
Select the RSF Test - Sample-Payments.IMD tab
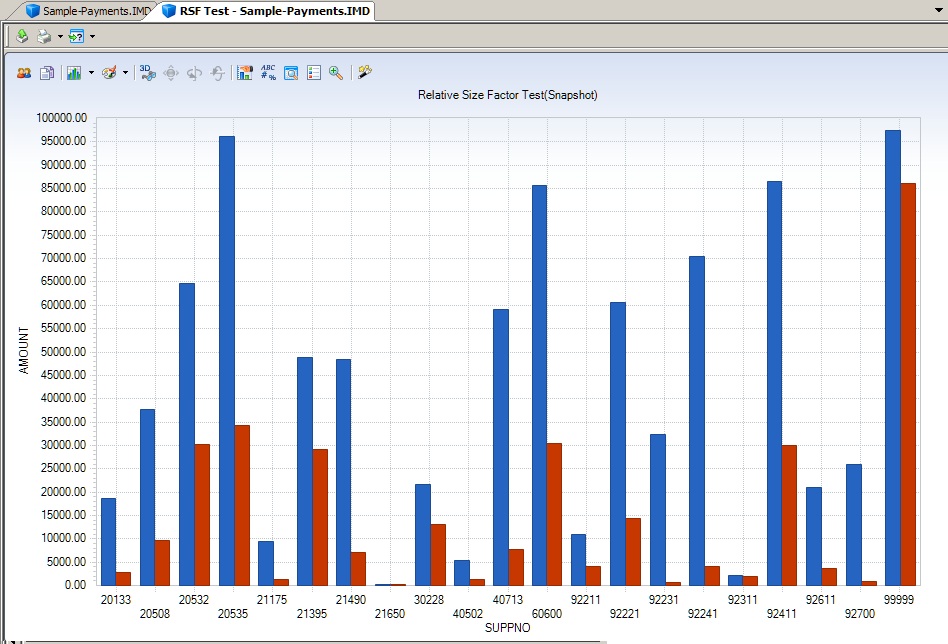click(x=267, y=11)
